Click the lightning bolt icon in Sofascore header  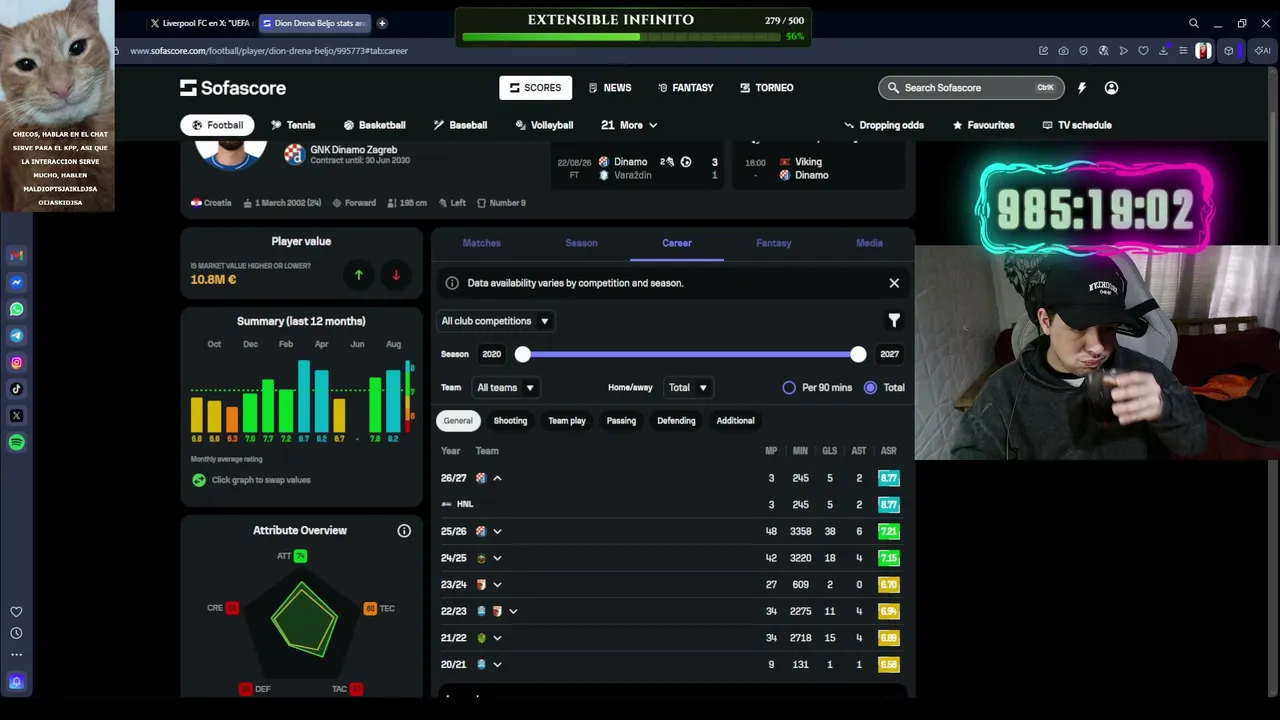1082,88
